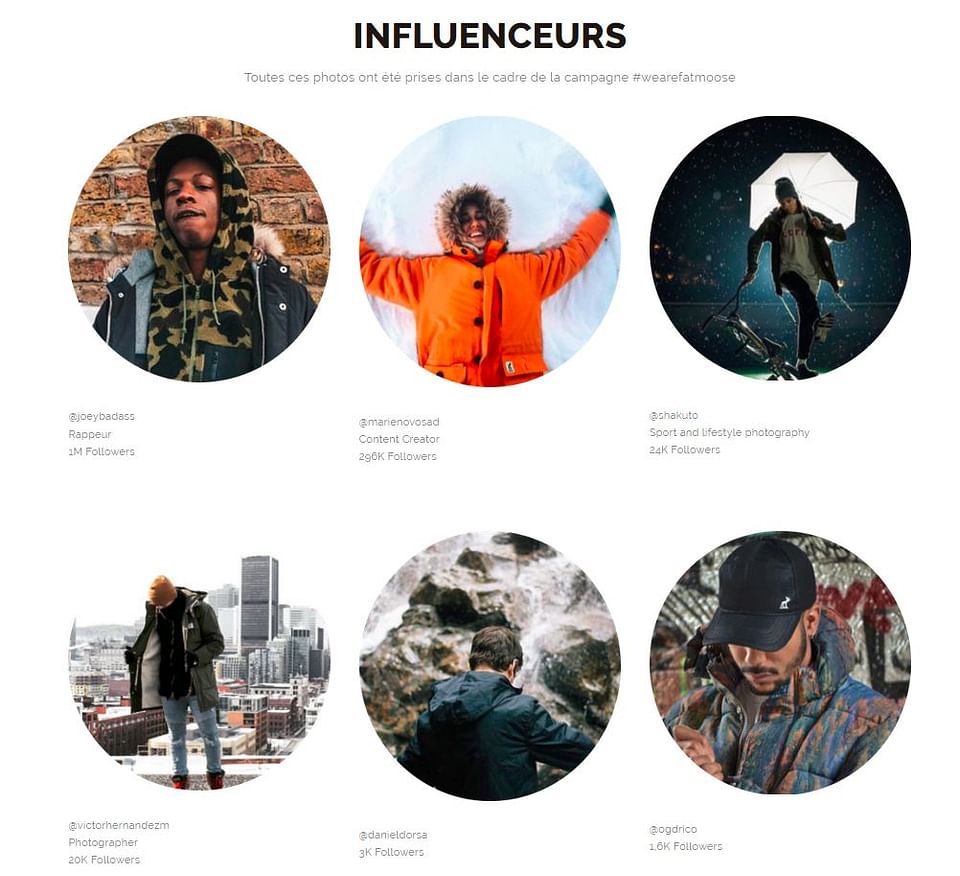Screen dimensions: 960x876
Task: Click the 1,6K Followers text
Action: (686, 847)
